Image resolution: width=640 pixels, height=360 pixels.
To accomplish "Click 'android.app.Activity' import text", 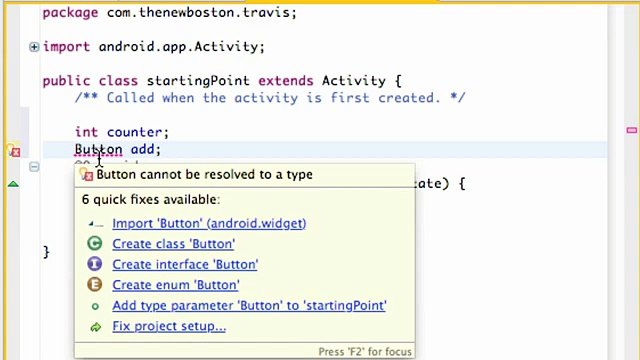I will (178, 47).
